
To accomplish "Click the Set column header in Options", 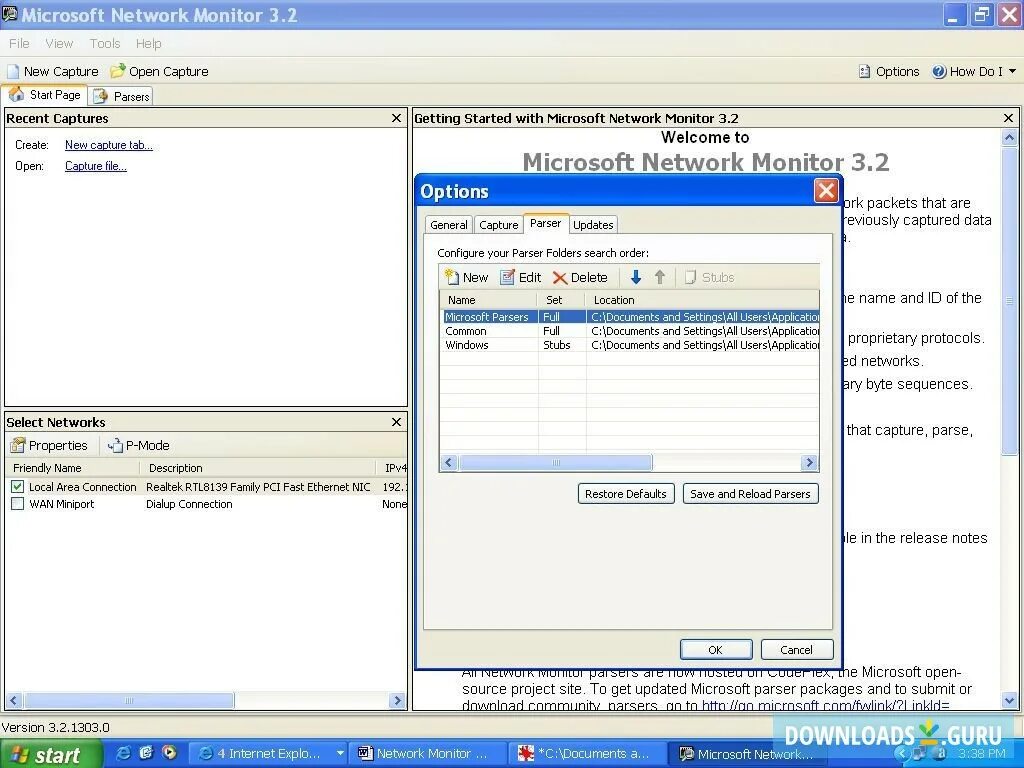I will (x=562, y=300).
